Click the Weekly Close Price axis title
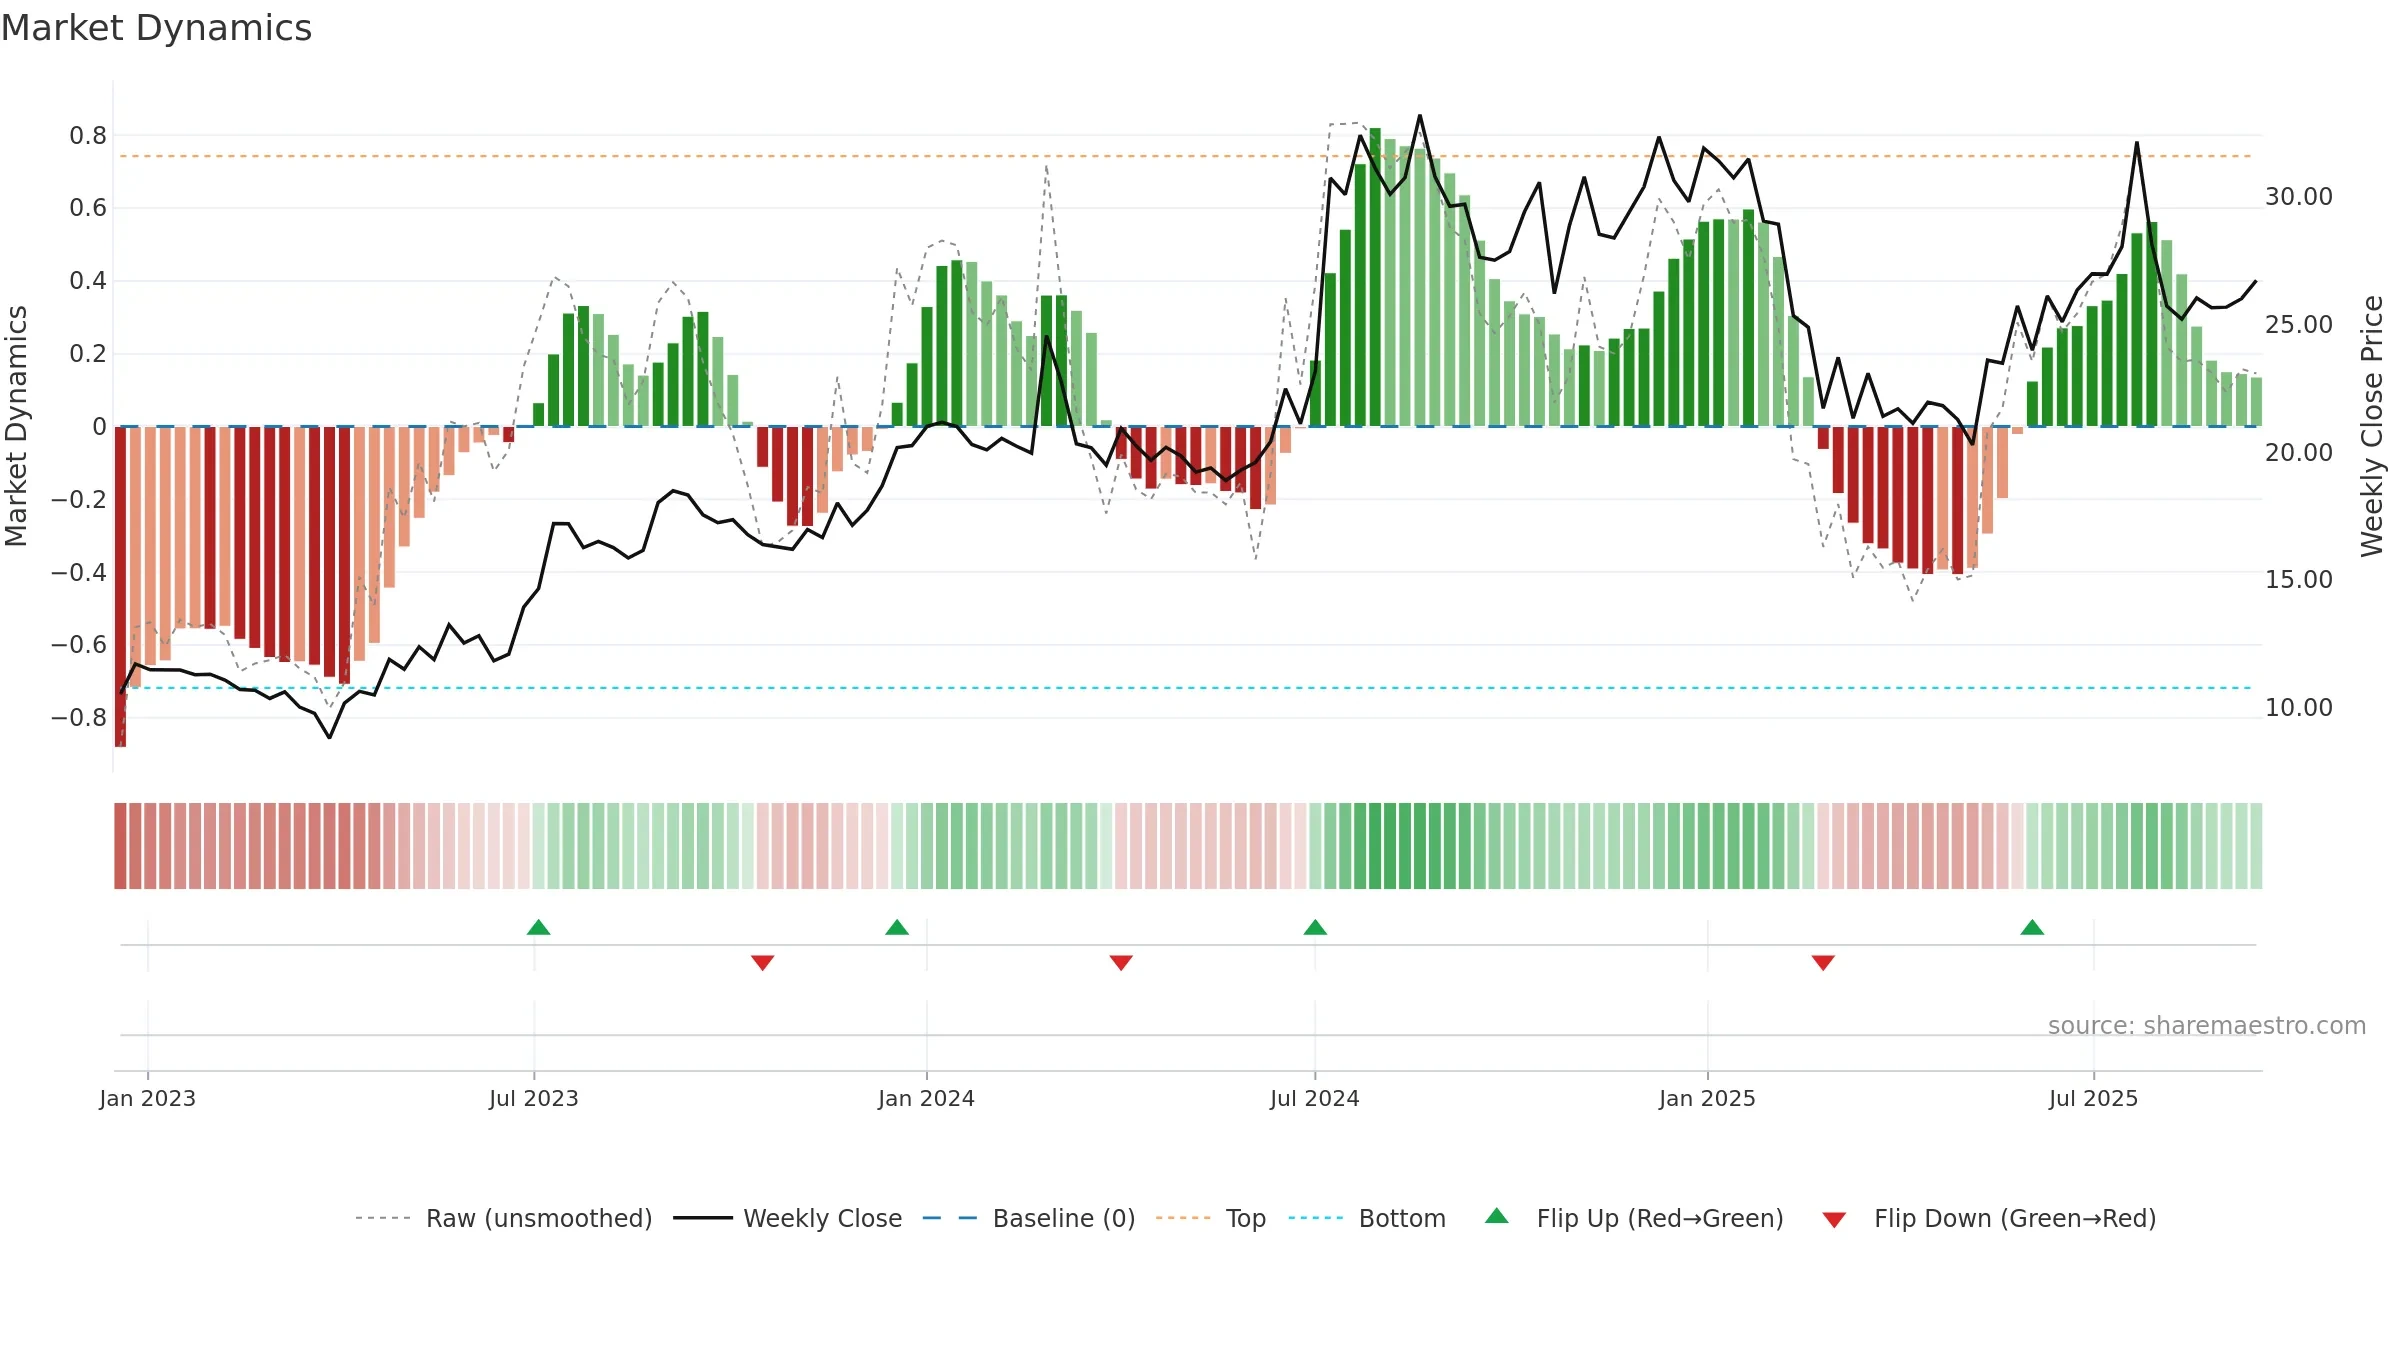2400x1350 pixels. pos(2372,426)
